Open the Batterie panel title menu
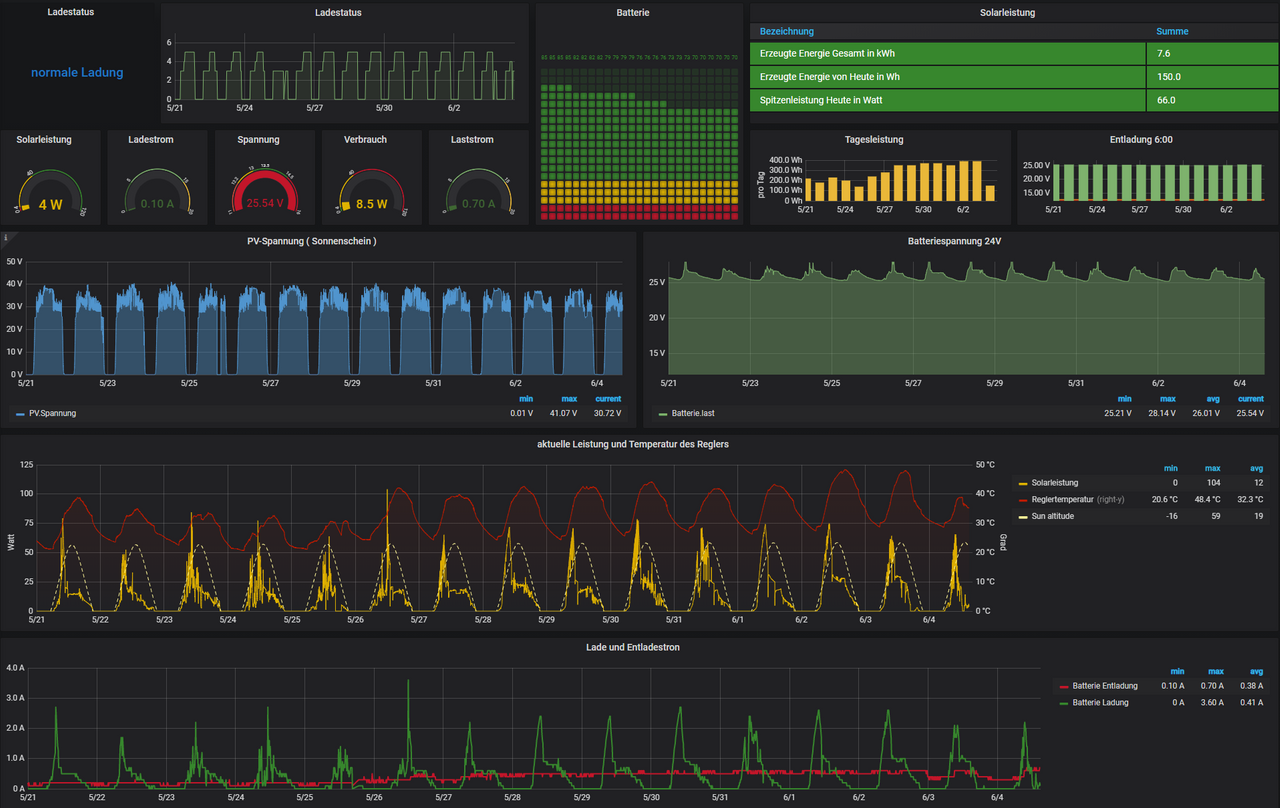The image size is (1280, 808). tap(632, 13)
